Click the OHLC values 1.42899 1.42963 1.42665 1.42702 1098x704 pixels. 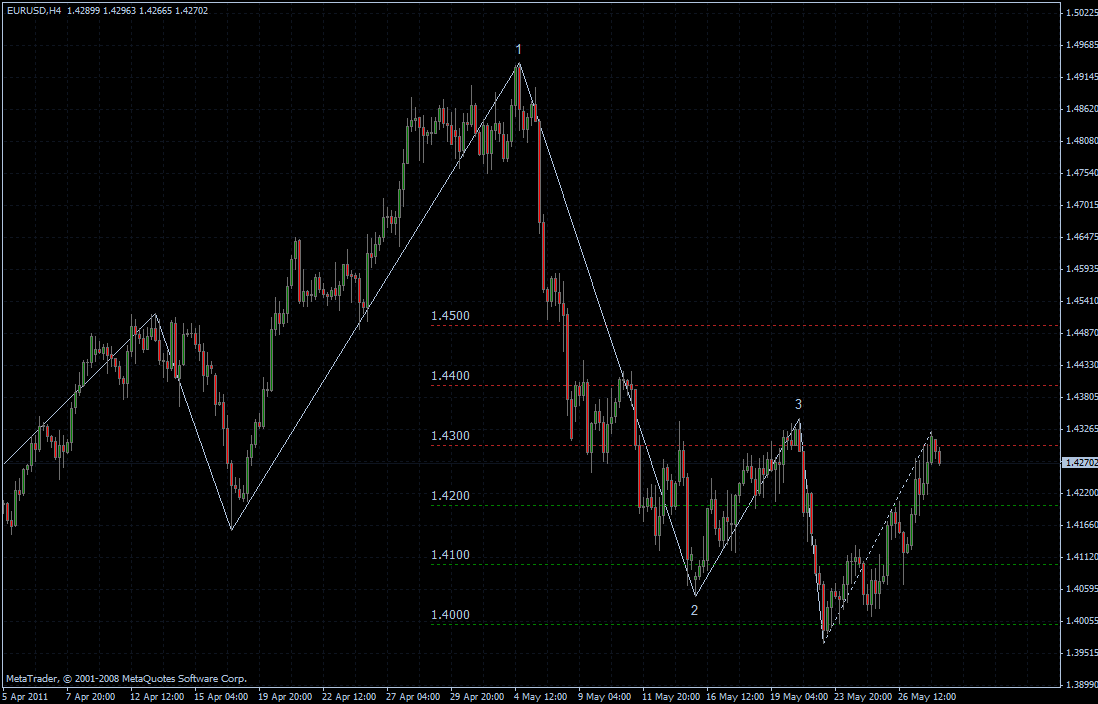pyautogui.click(x=138, y=11)
